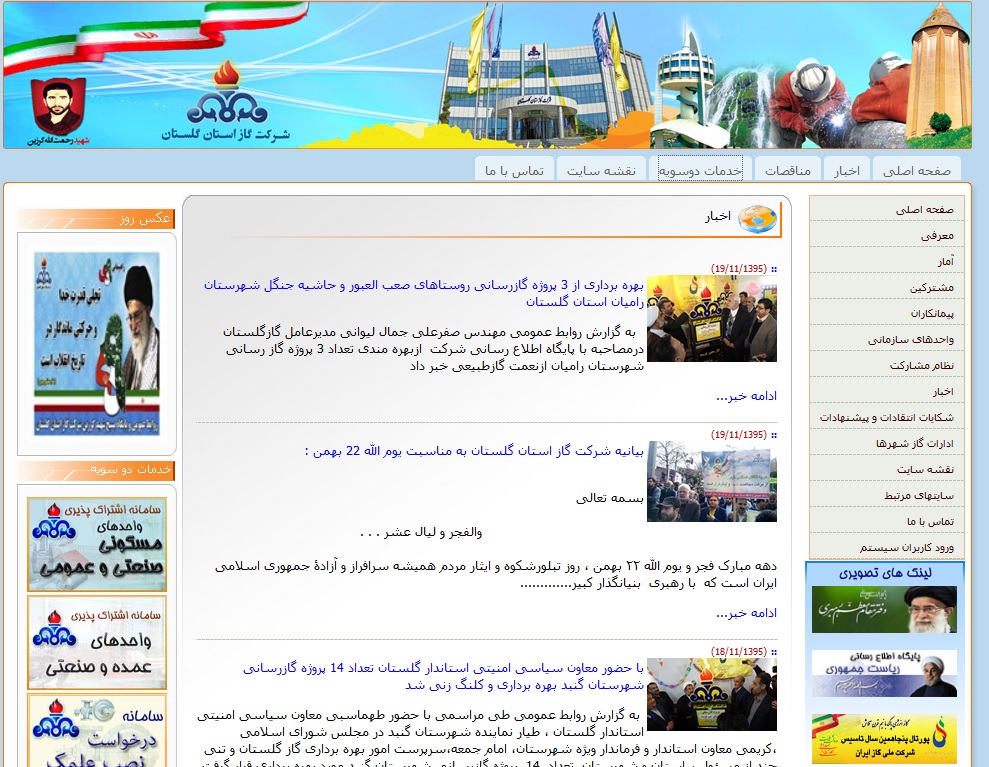
Task: Open the 22 Bahman rally photo thumbnail
Action: pyautogui.click(x=712, y=481)
